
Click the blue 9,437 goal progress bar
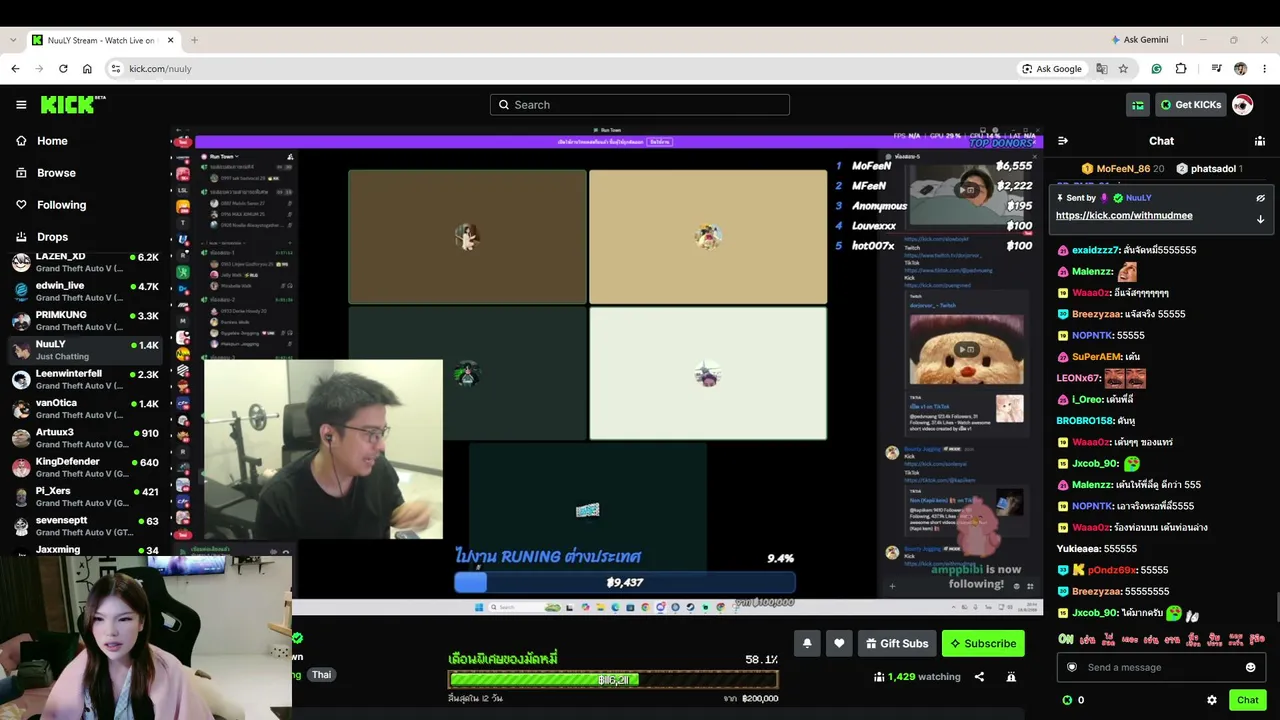point(625,582)
